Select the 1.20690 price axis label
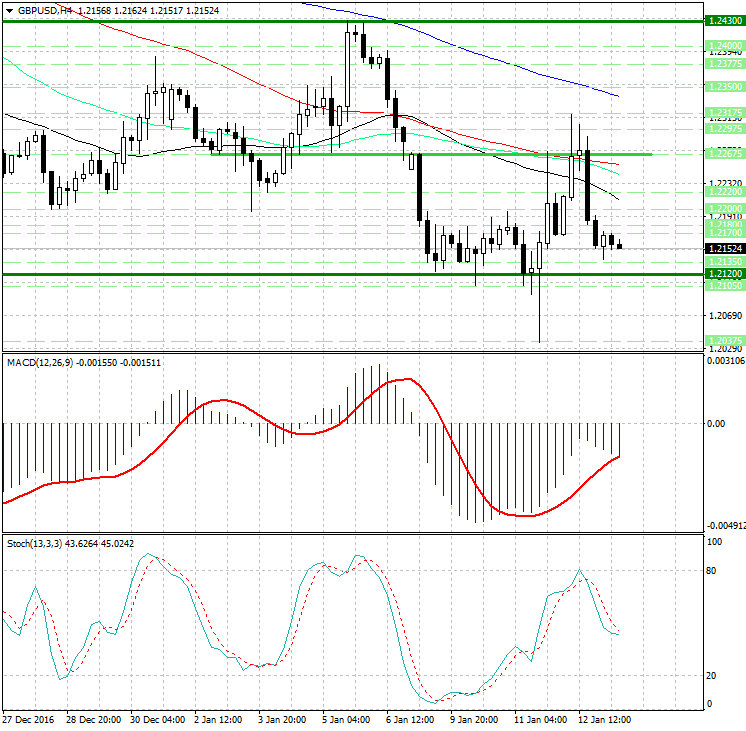 click(722, 315)
